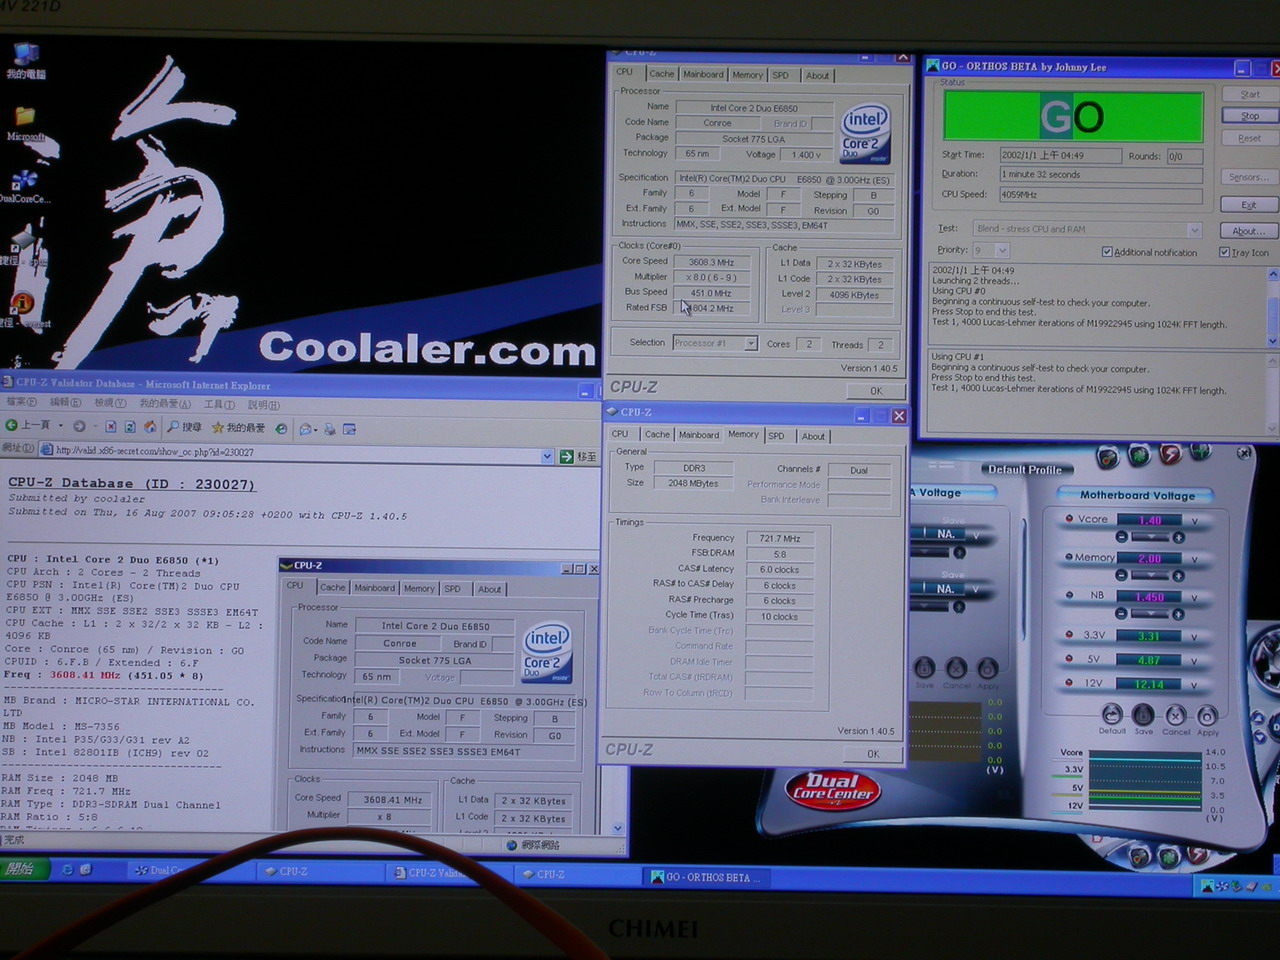The image size is (1280, 960).
Task: Click OK in the CPU-Z Memory window
Action: point(873,754)
